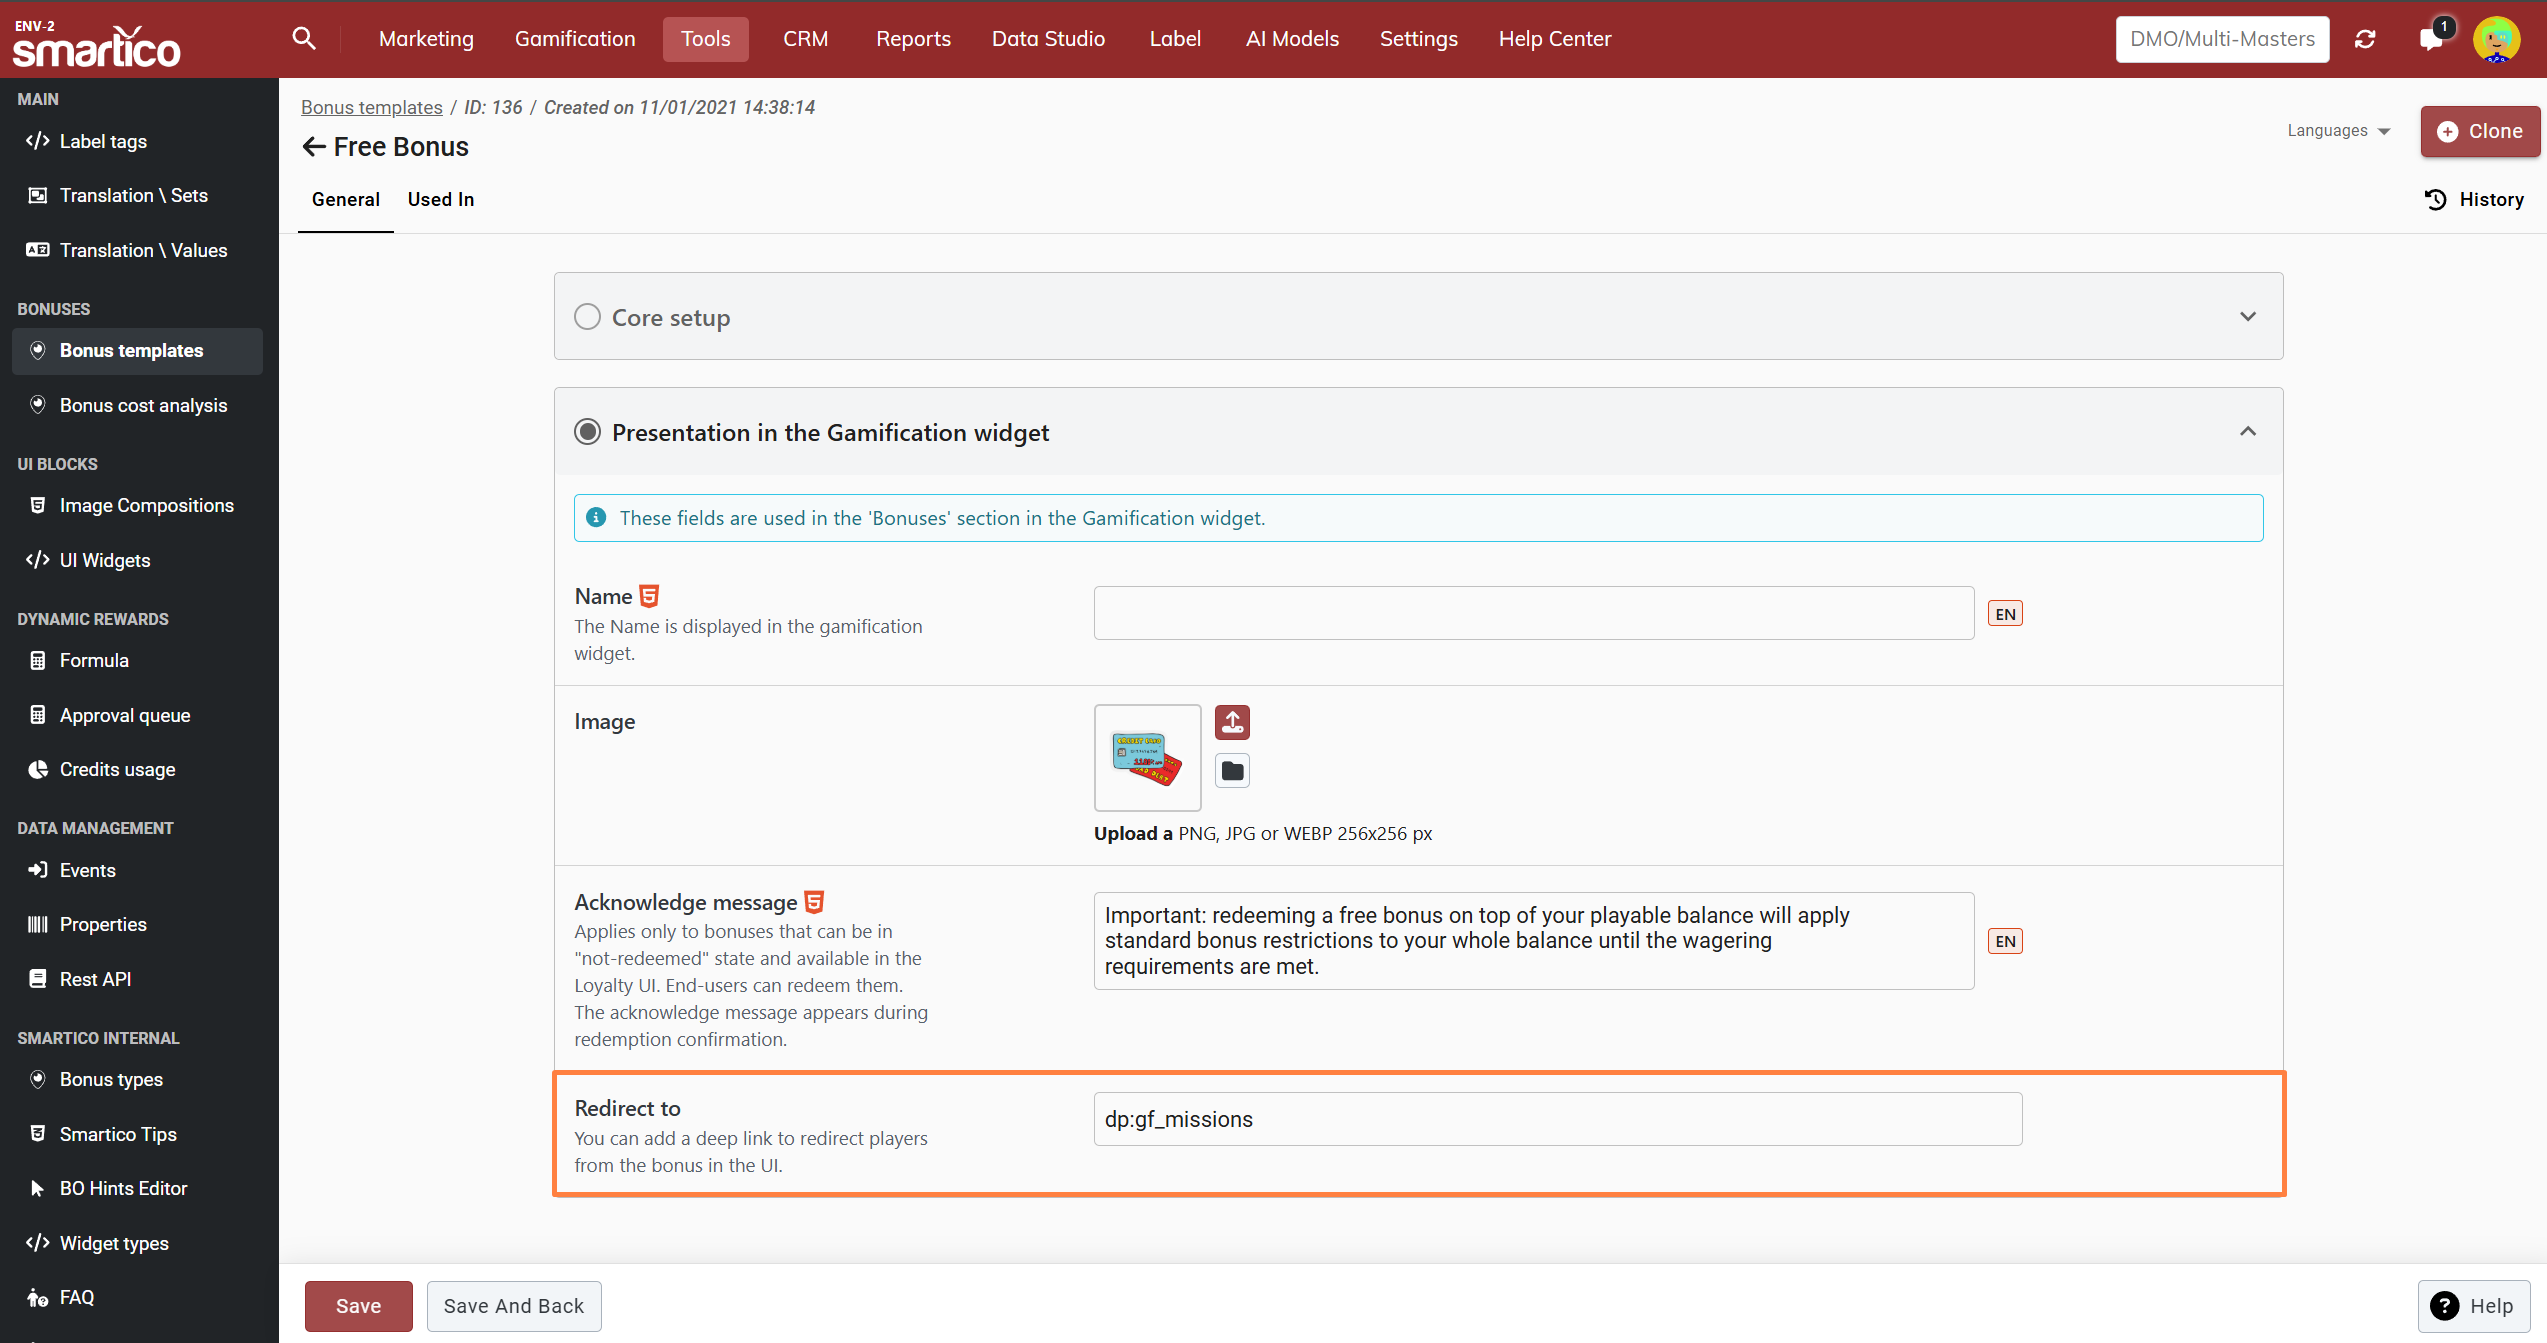Click the refresh sync icon

tap(2365, 39)
